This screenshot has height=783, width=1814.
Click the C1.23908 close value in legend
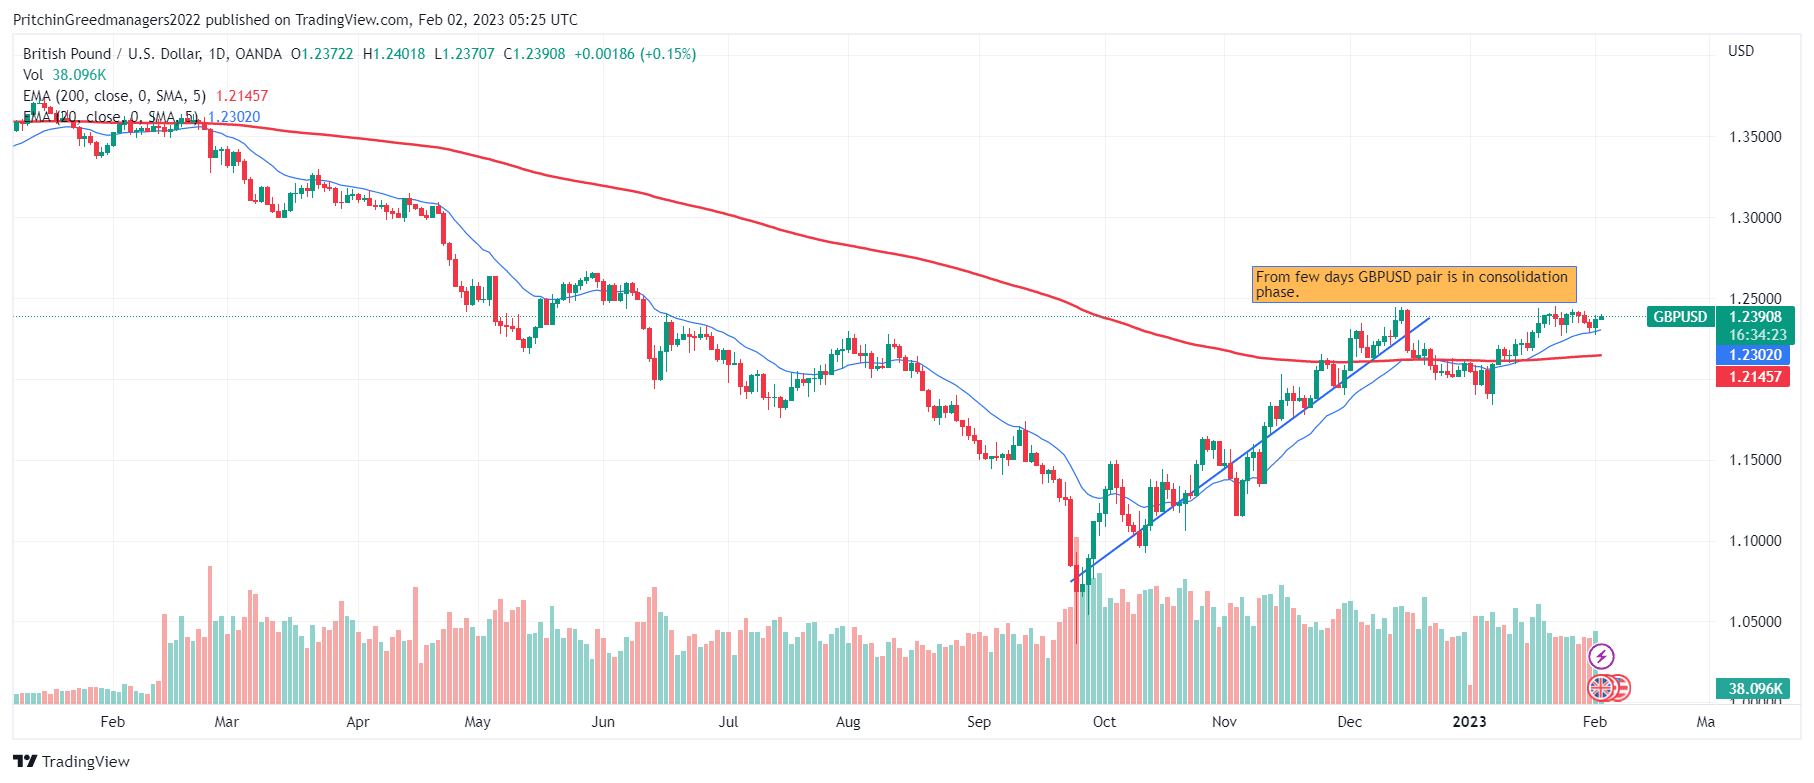(534, 54)
